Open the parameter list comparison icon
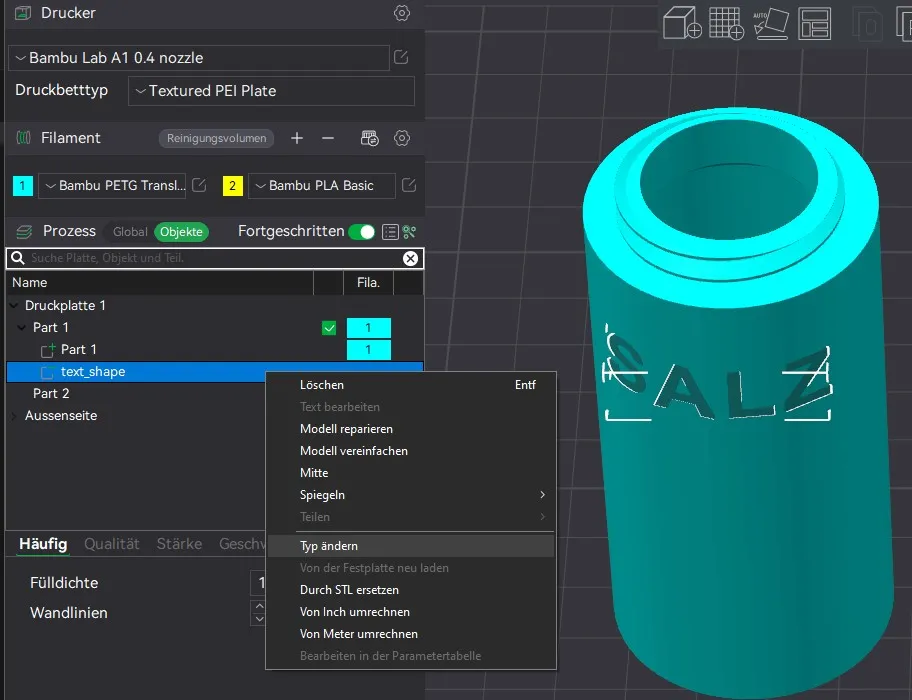 coord(390,232)
